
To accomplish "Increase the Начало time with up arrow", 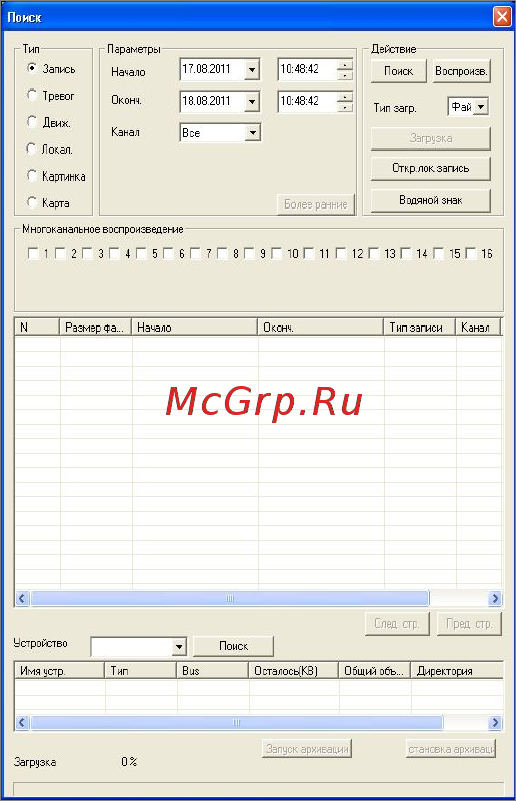I will click(345, 64).
